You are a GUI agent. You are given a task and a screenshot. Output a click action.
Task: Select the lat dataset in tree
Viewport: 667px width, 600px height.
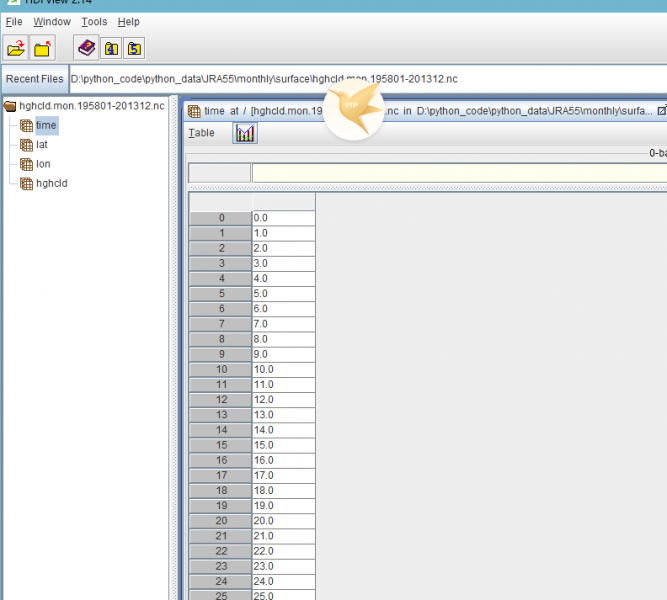(x=42, y=145)
